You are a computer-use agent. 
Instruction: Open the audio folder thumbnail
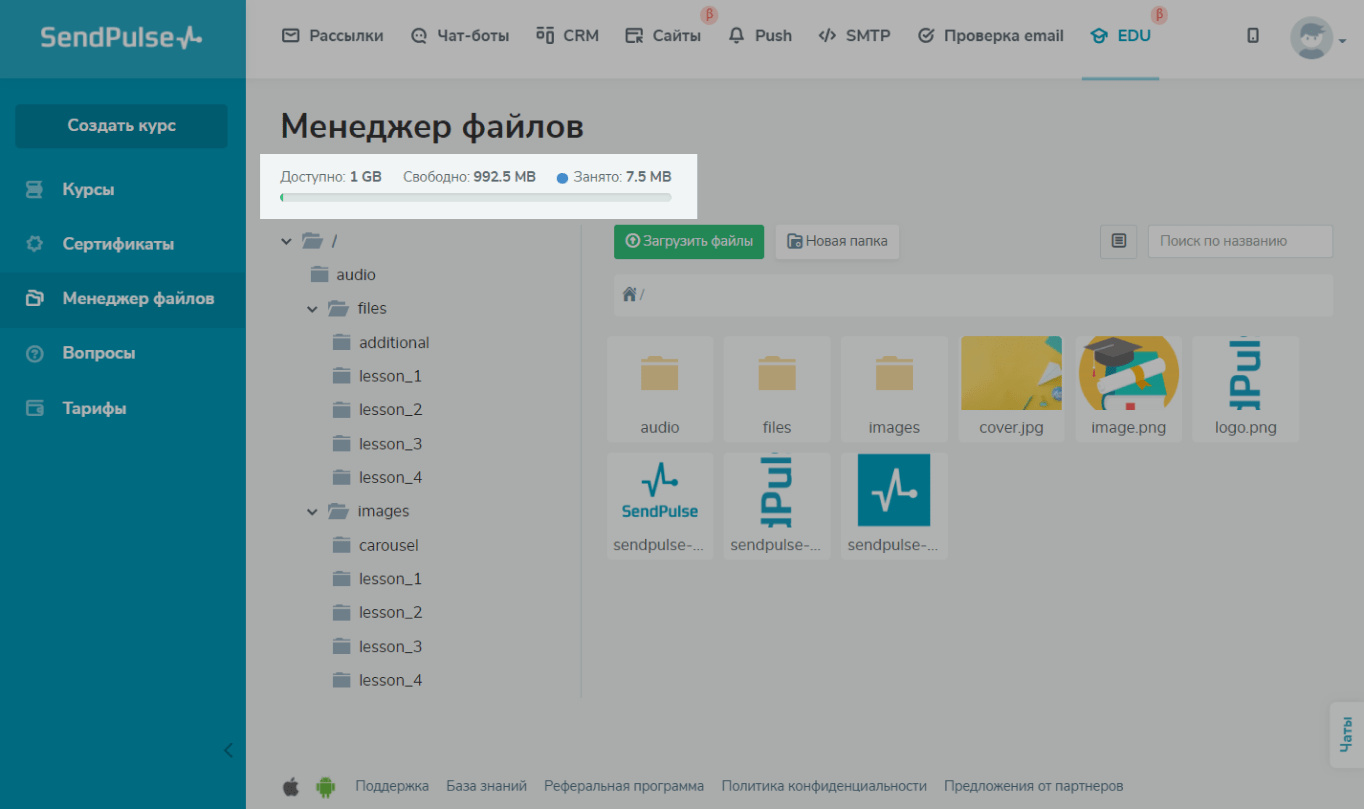tap(660, 390)
